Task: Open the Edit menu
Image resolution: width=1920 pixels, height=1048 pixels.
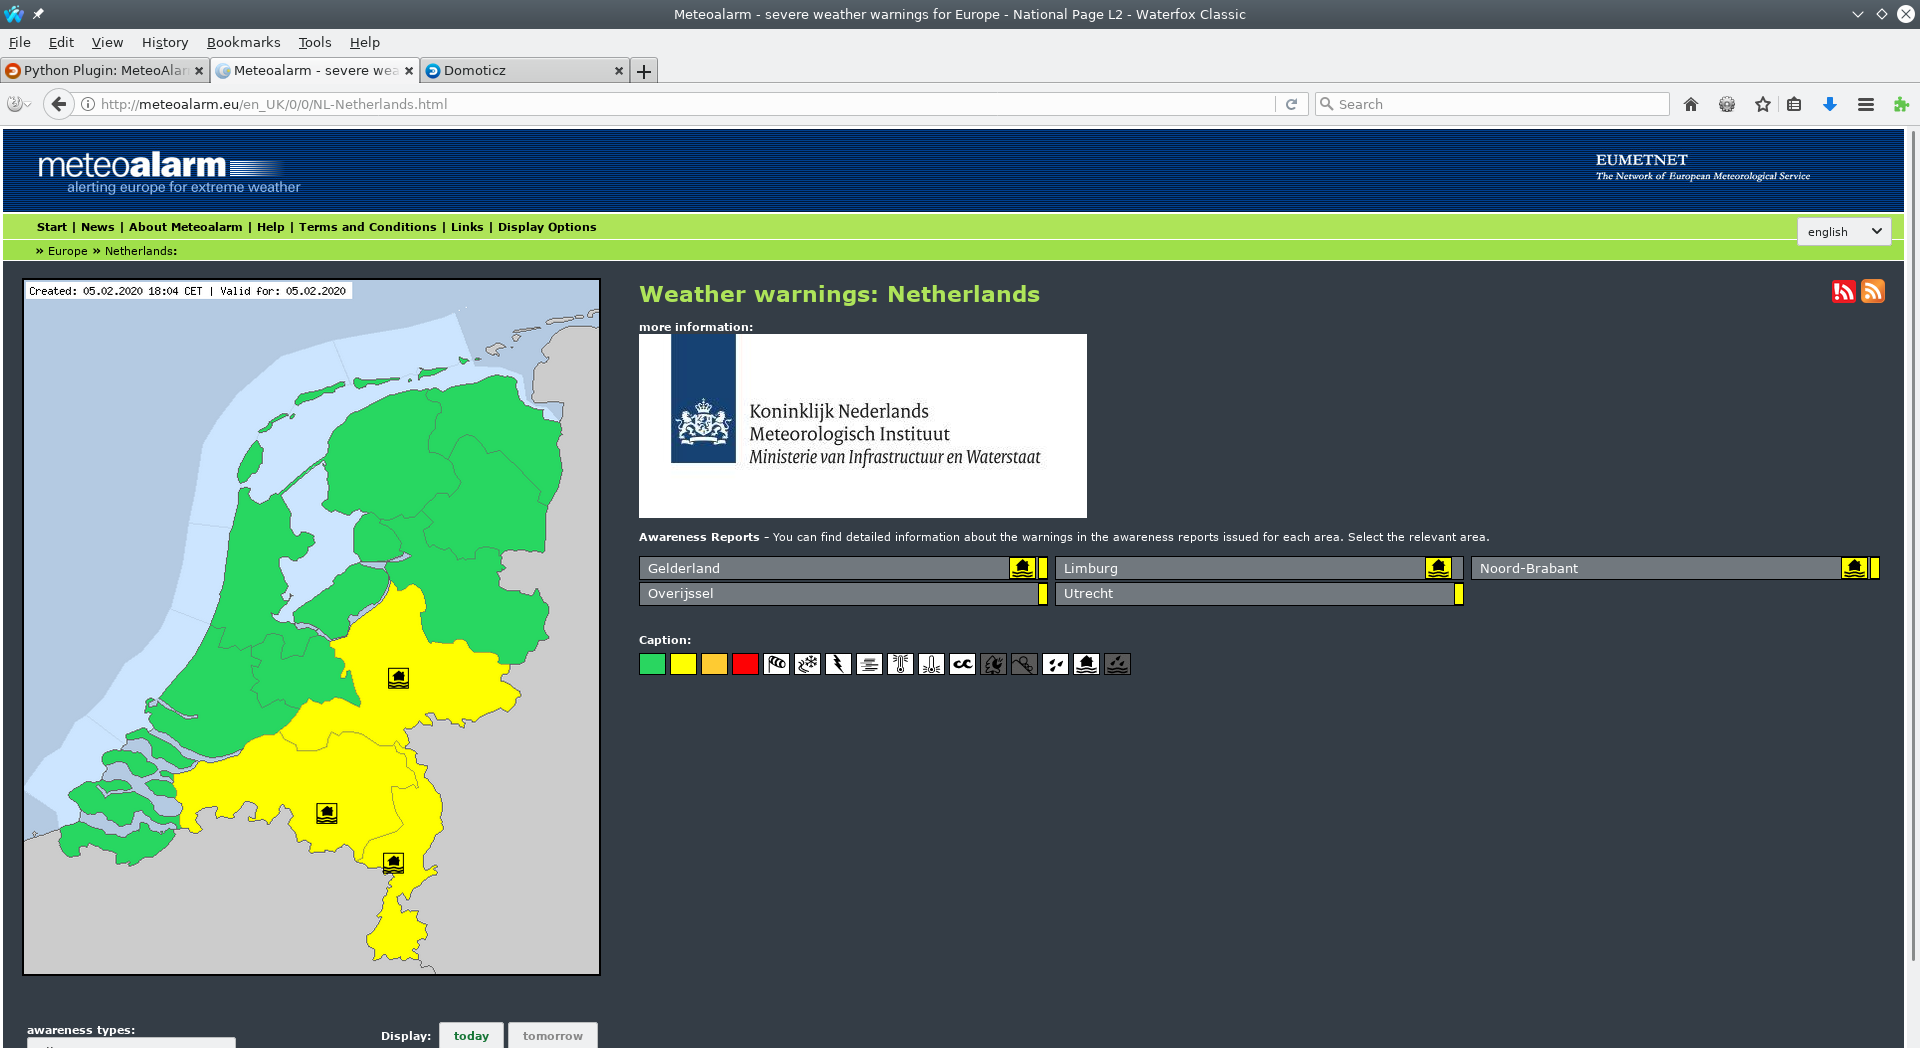Action: pyautogui.click(x=61, y=42)
